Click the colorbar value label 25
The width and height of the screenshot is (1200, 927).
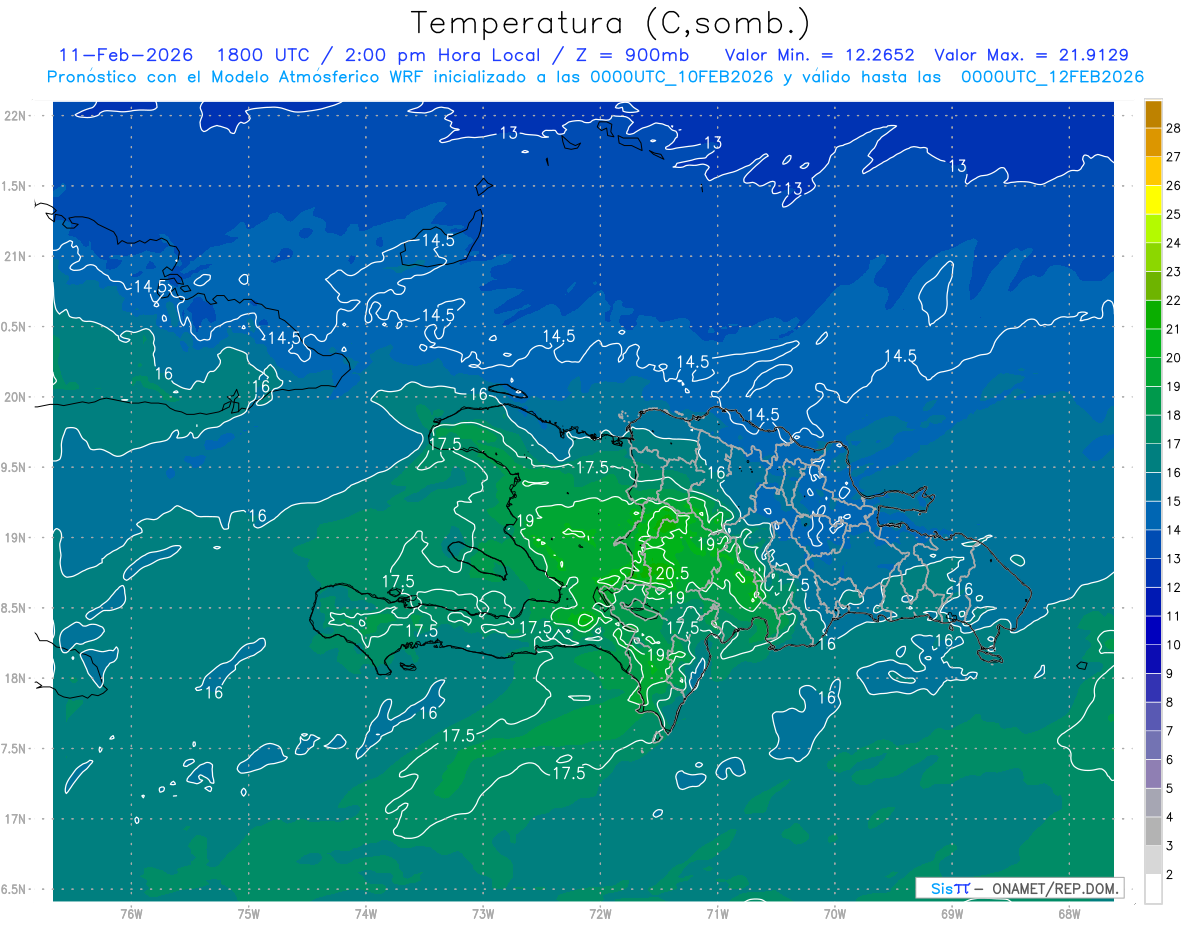1173,214
